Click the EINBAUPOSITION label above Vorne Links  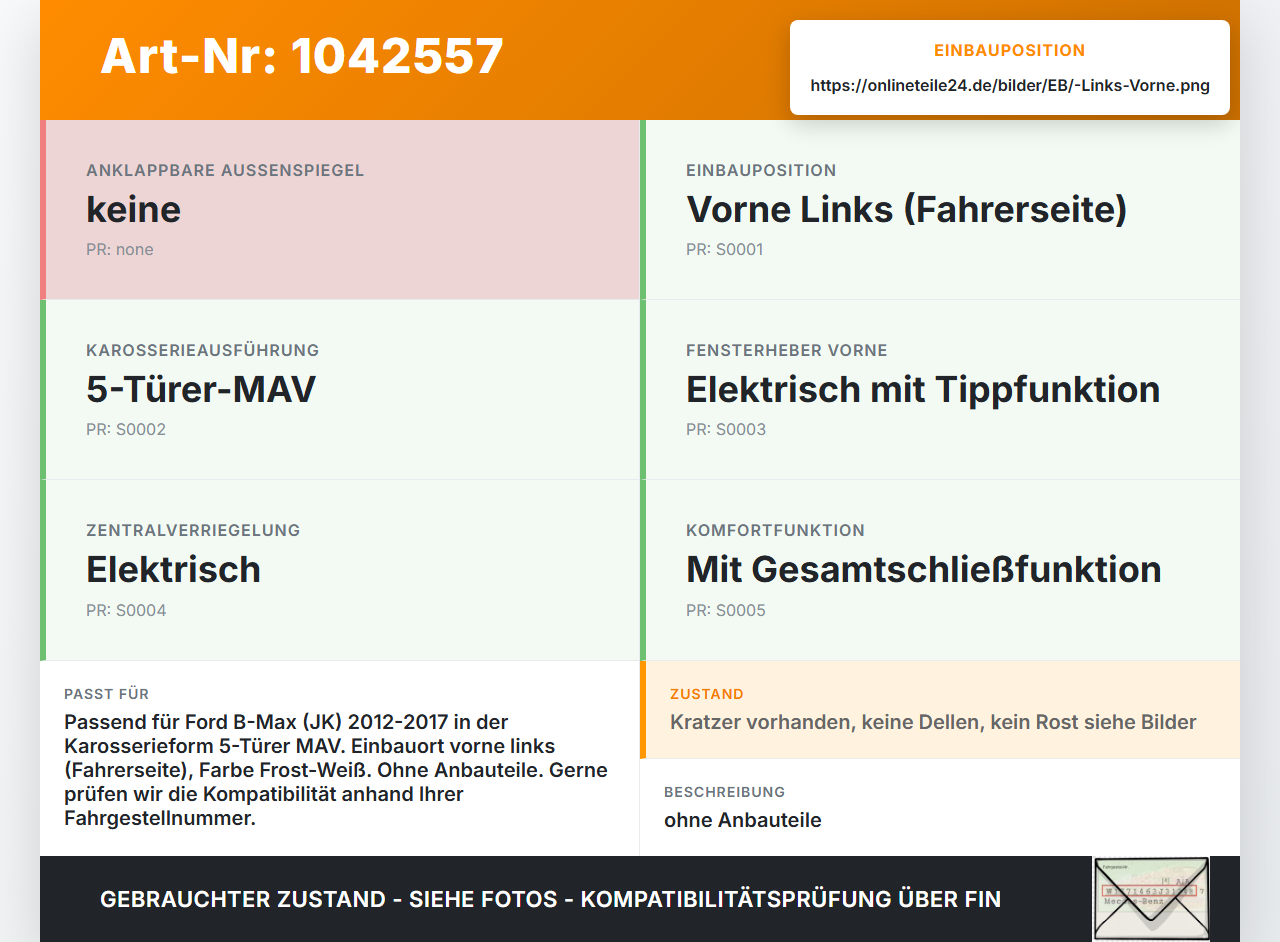pos(761,170)
